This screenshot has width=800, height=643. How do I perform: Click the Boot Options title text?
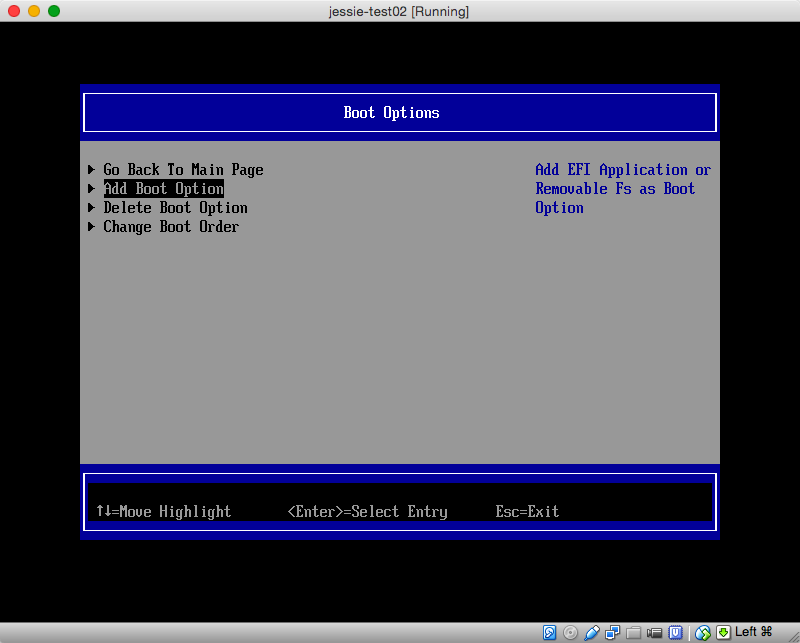coord(391,113)
